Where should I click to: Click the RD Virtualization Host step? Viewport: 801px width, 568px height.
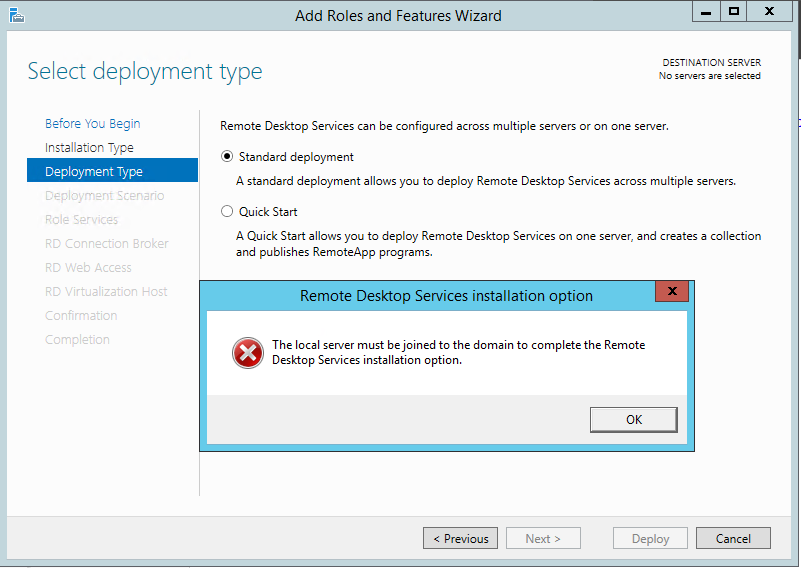pyautogui.click(x=106, y=292)
